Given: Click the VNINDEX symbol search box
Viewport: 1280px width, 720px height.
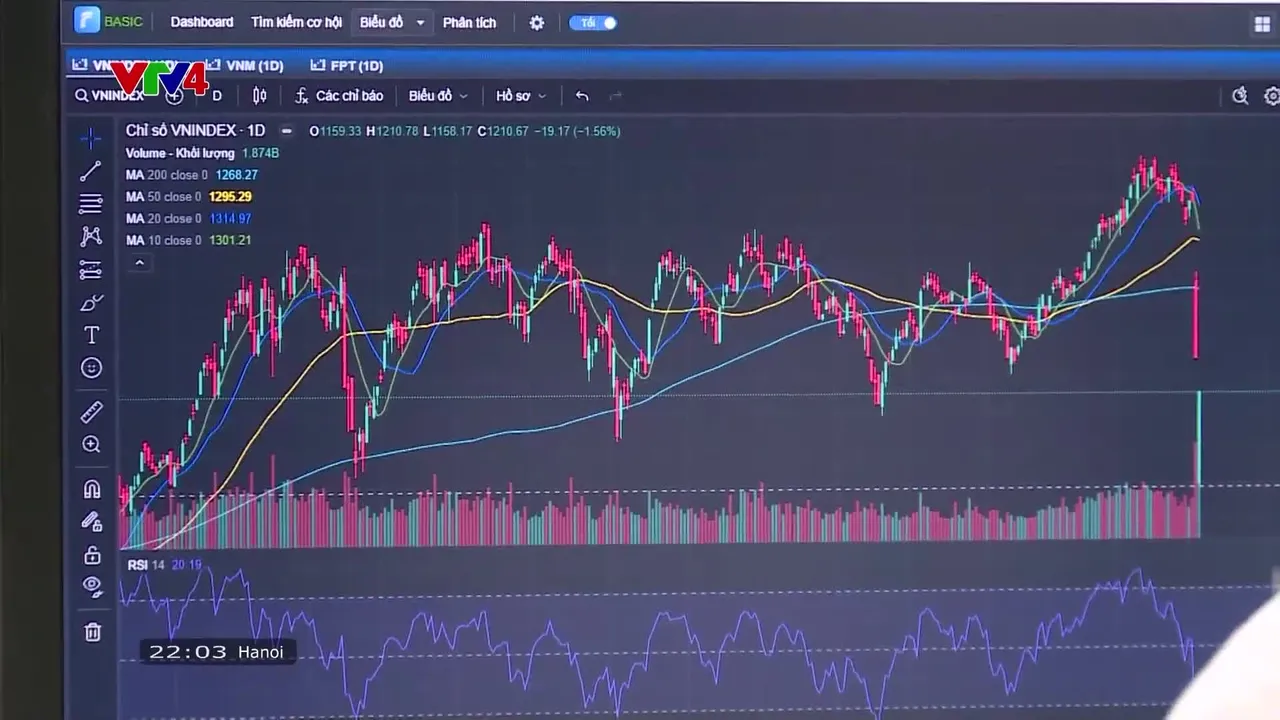Looking at the screenshot, I should [x=110, y=96].
